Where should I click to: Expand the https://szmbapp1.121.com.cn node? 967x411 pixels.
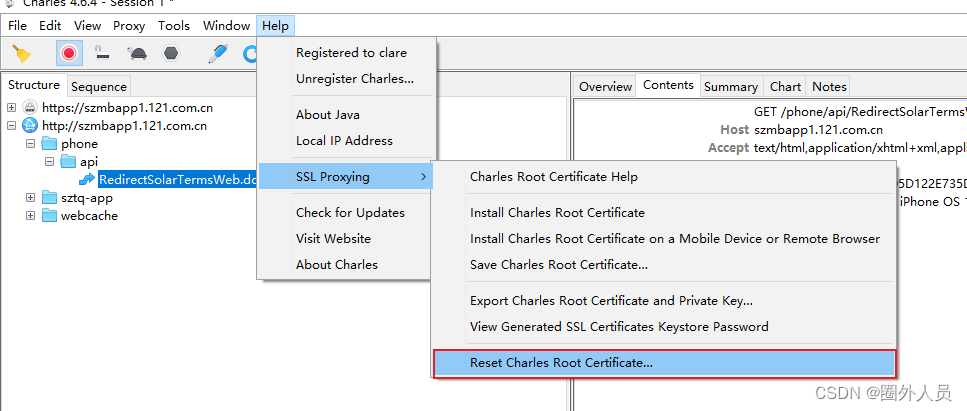[11, 107]
